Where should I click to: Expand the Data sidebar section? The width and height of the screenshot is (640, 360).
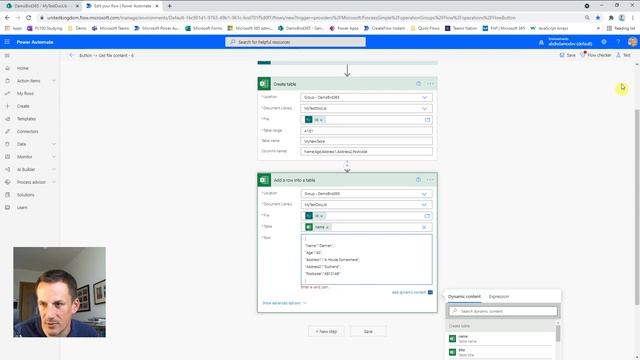[53, 144]
